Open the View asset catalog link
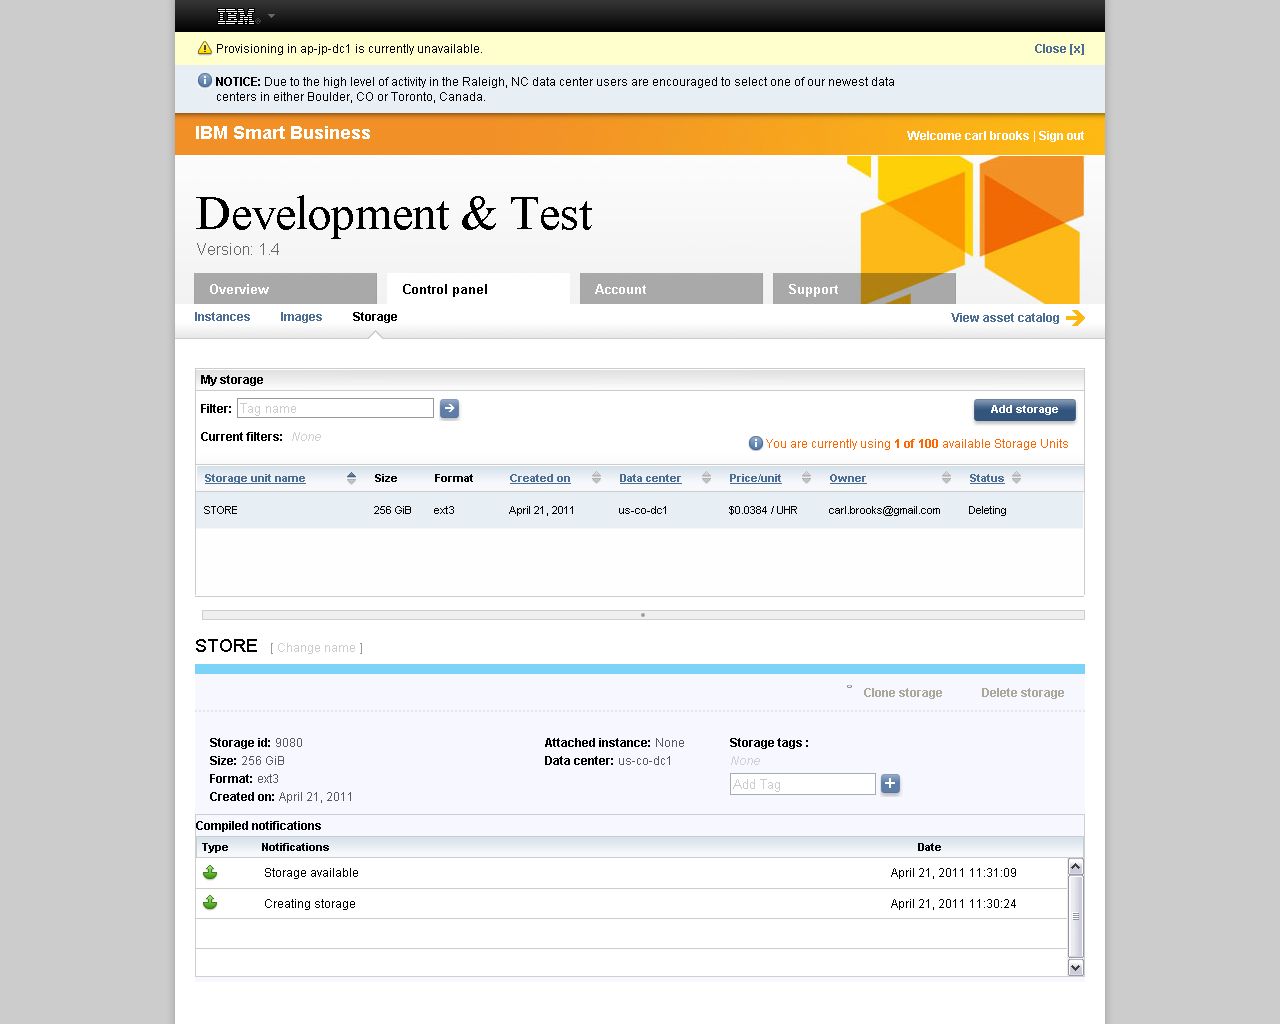1280x1024 pixels. (x=1005, y=318)
